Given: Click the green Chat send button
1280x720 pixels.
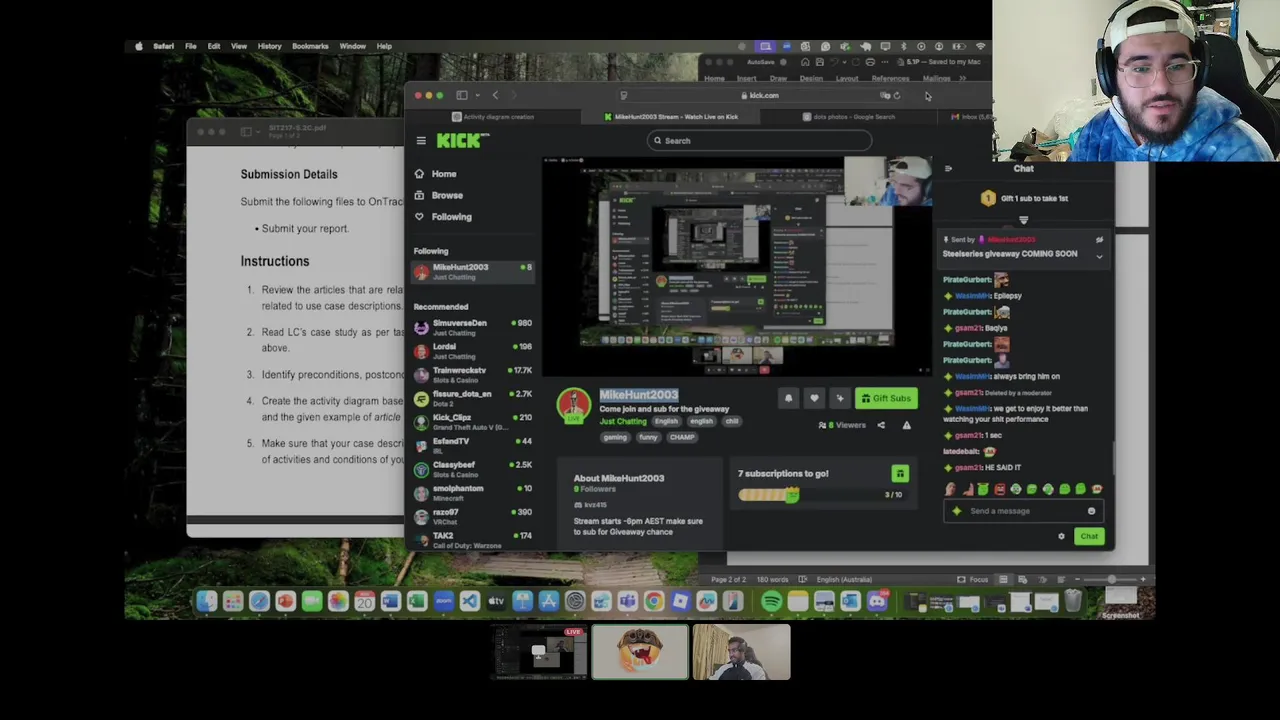Looking at the screenshot, I should point(1088,537).
